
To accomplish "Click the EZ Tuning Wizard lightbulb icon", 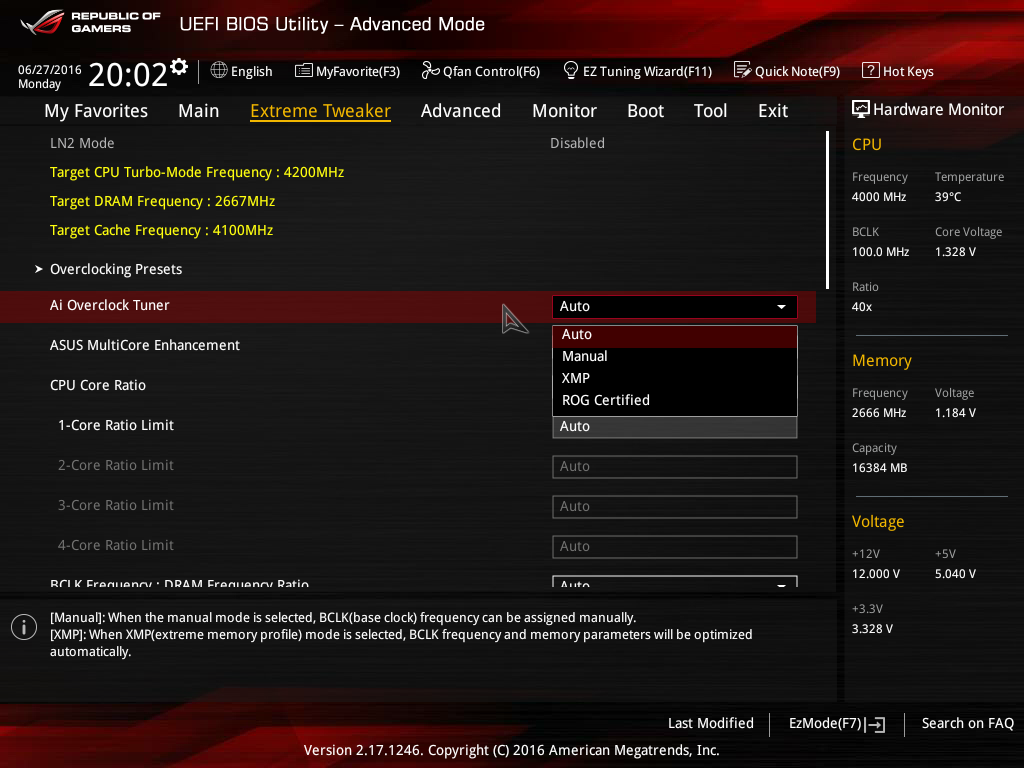I will pyautogui.click(x=571, y=70).
